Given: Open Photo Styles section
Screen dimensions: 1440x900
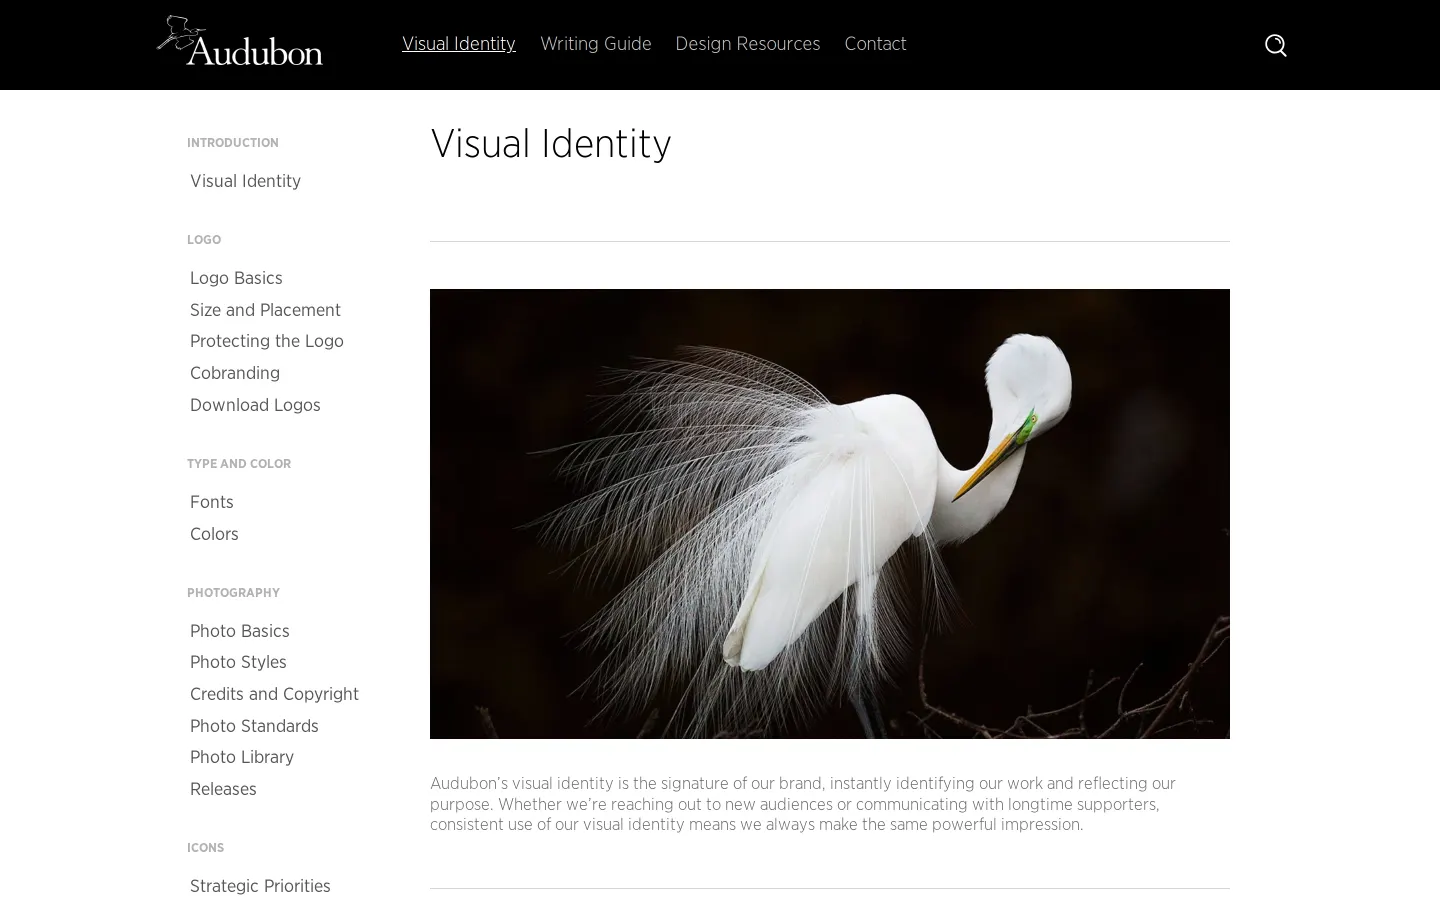Looking at the screenshot, I should coord(238,662).
